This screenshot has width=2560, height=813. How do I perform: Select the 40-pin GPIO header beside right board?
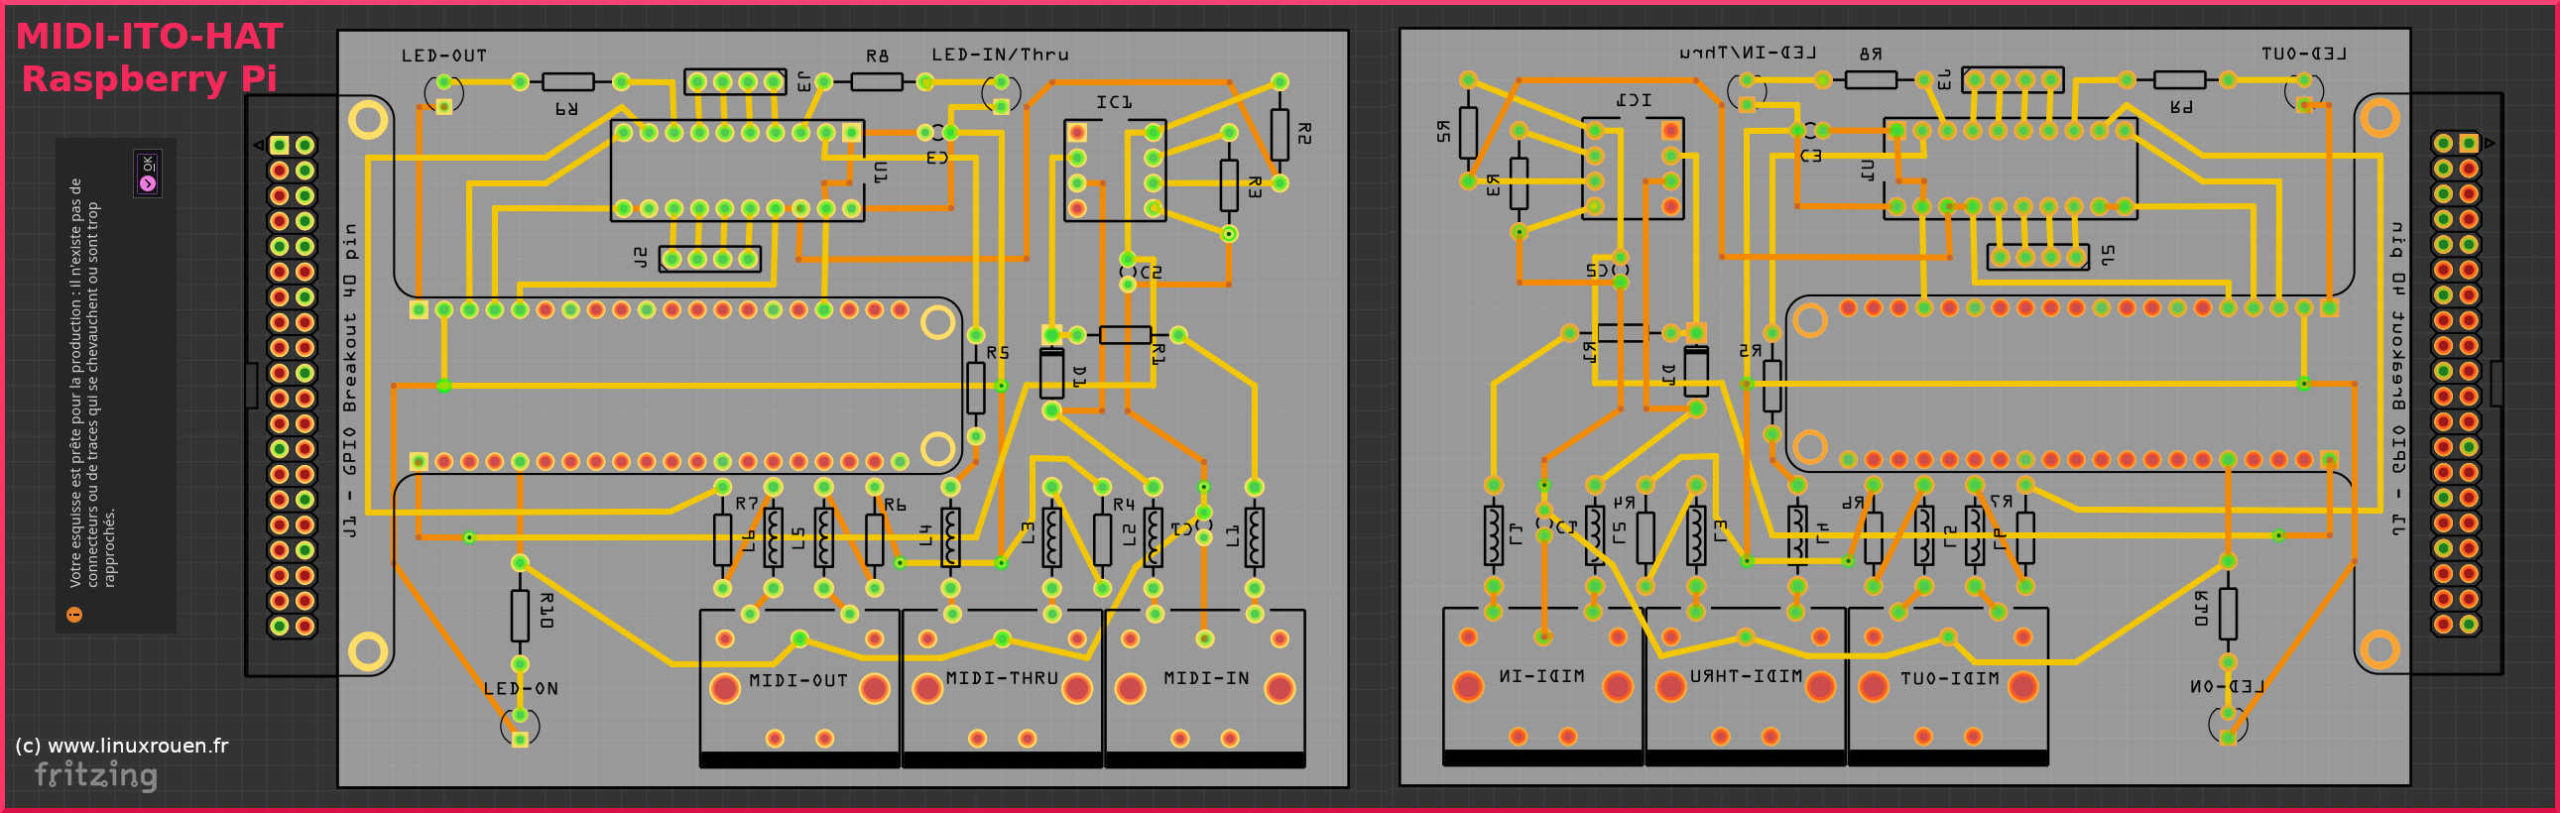[x=2456, y=384]
